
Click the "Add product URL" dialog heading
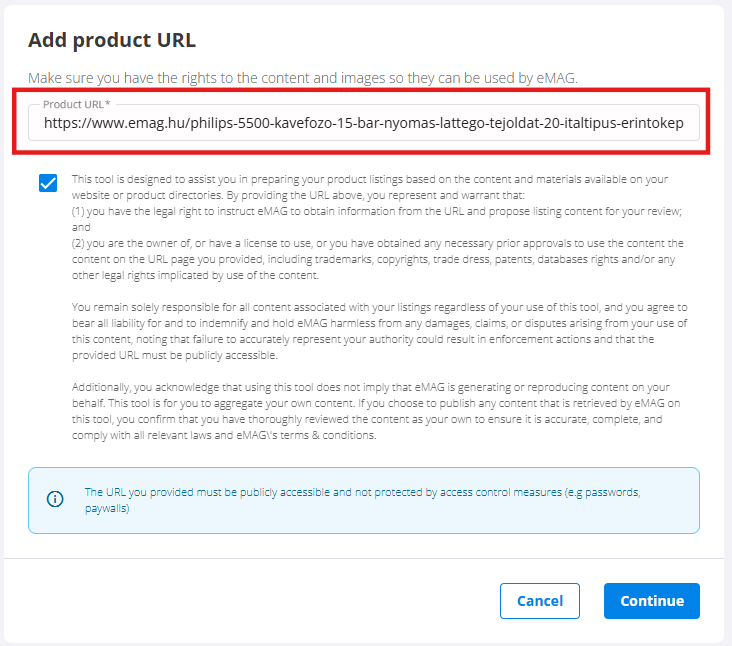click(x=112, y=41)
